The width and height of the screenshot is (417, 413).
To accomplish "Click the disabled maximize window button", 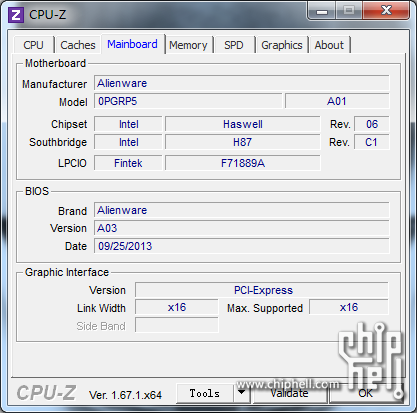I will (x=349, y=11).
